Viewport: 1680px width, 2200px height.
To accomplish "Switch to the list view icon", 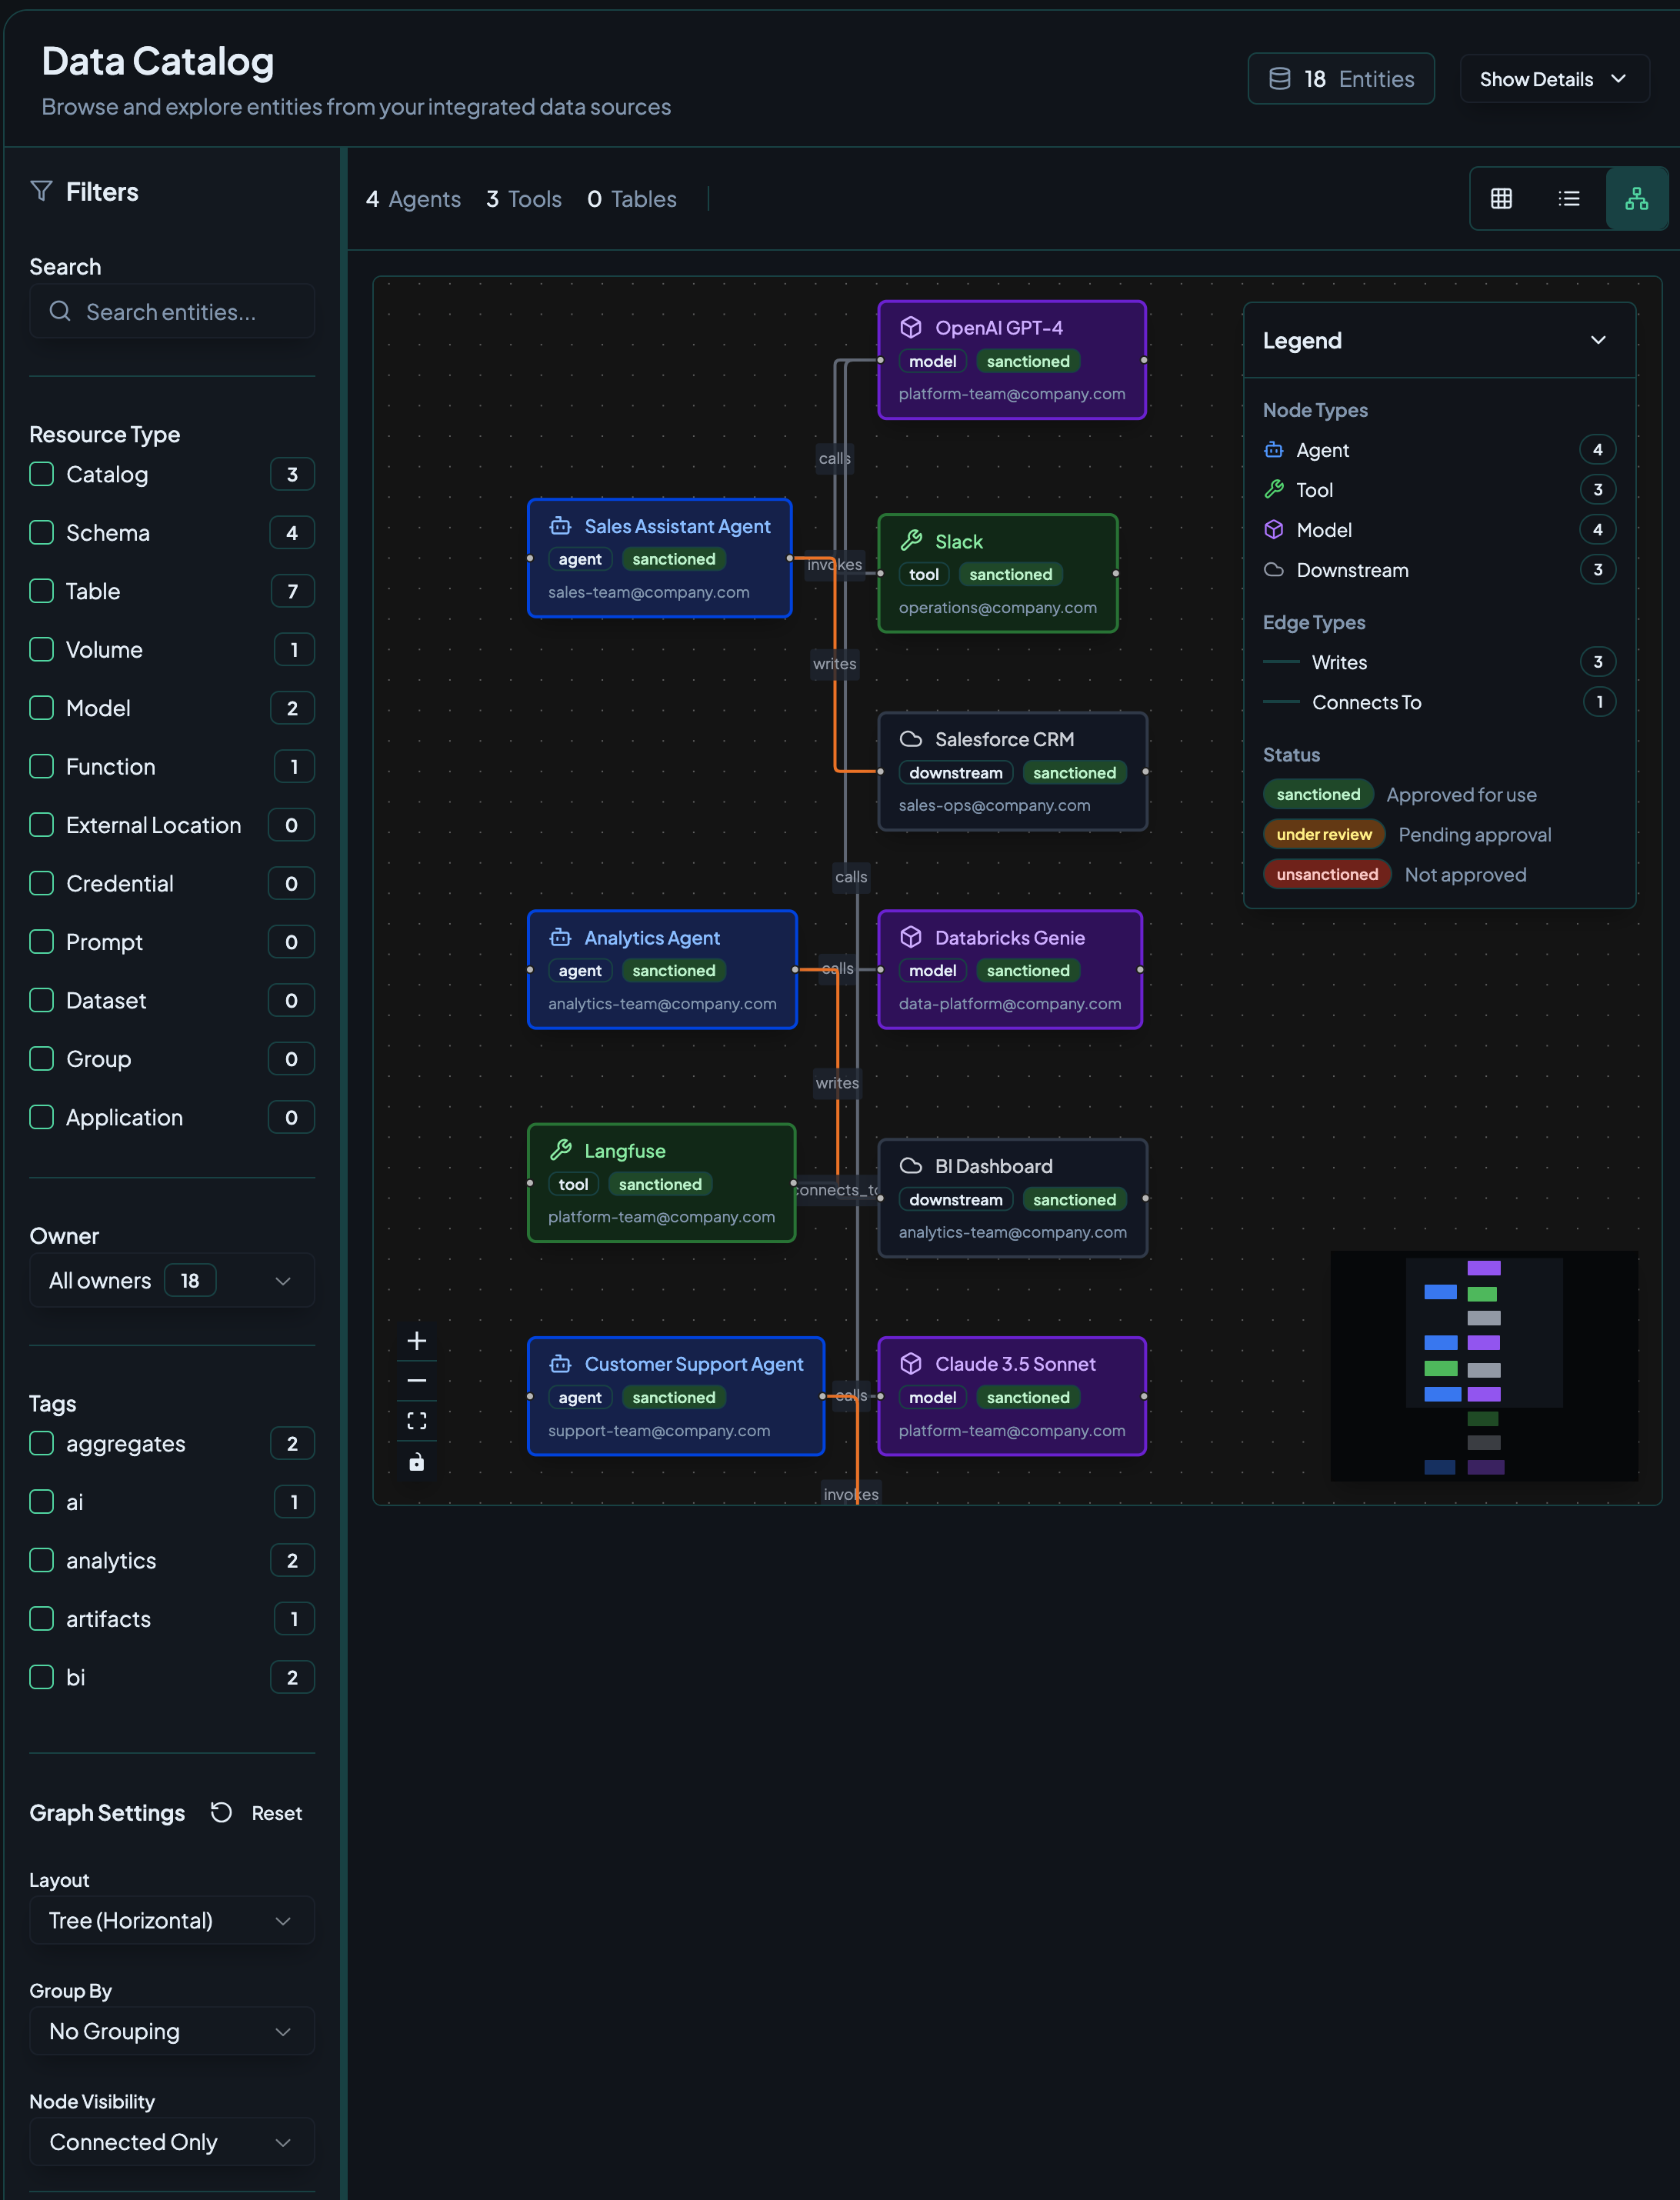I will [x=1569, y=199].
